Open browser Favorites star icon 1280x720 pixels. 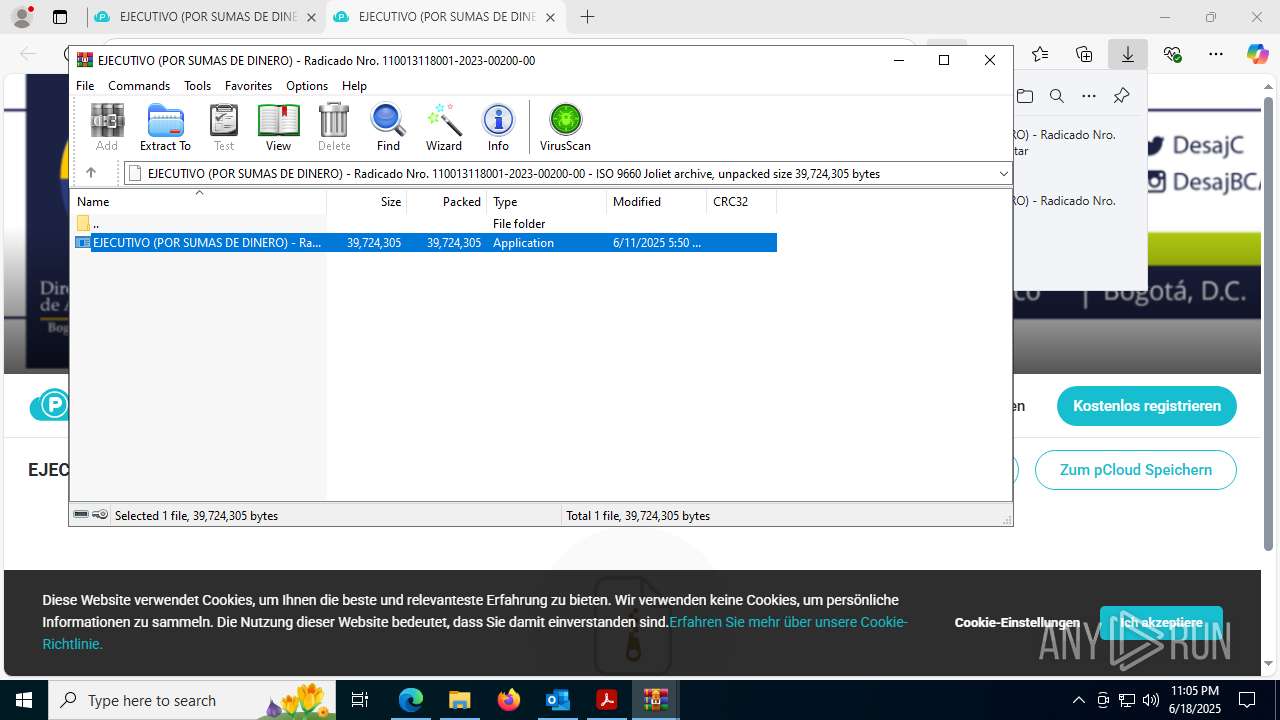point(1040,54)
